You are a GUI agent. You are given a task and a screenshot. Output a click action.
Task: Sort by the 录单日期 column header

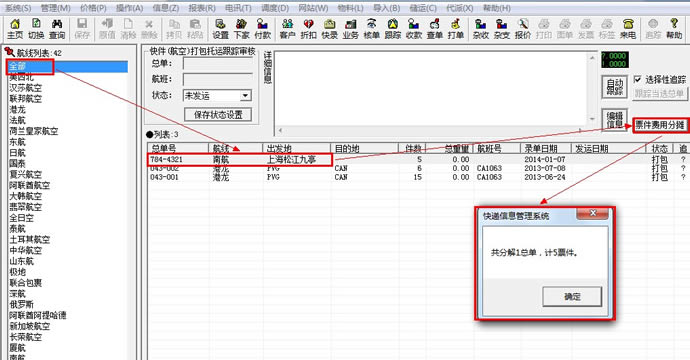pyautogui.click(x=545, y=148)
